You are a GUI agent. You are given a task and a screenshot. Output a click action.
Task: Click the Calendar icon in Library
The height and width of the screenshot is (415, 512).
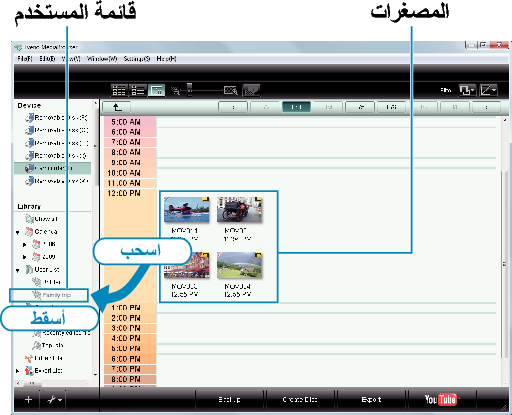point(29,232)
